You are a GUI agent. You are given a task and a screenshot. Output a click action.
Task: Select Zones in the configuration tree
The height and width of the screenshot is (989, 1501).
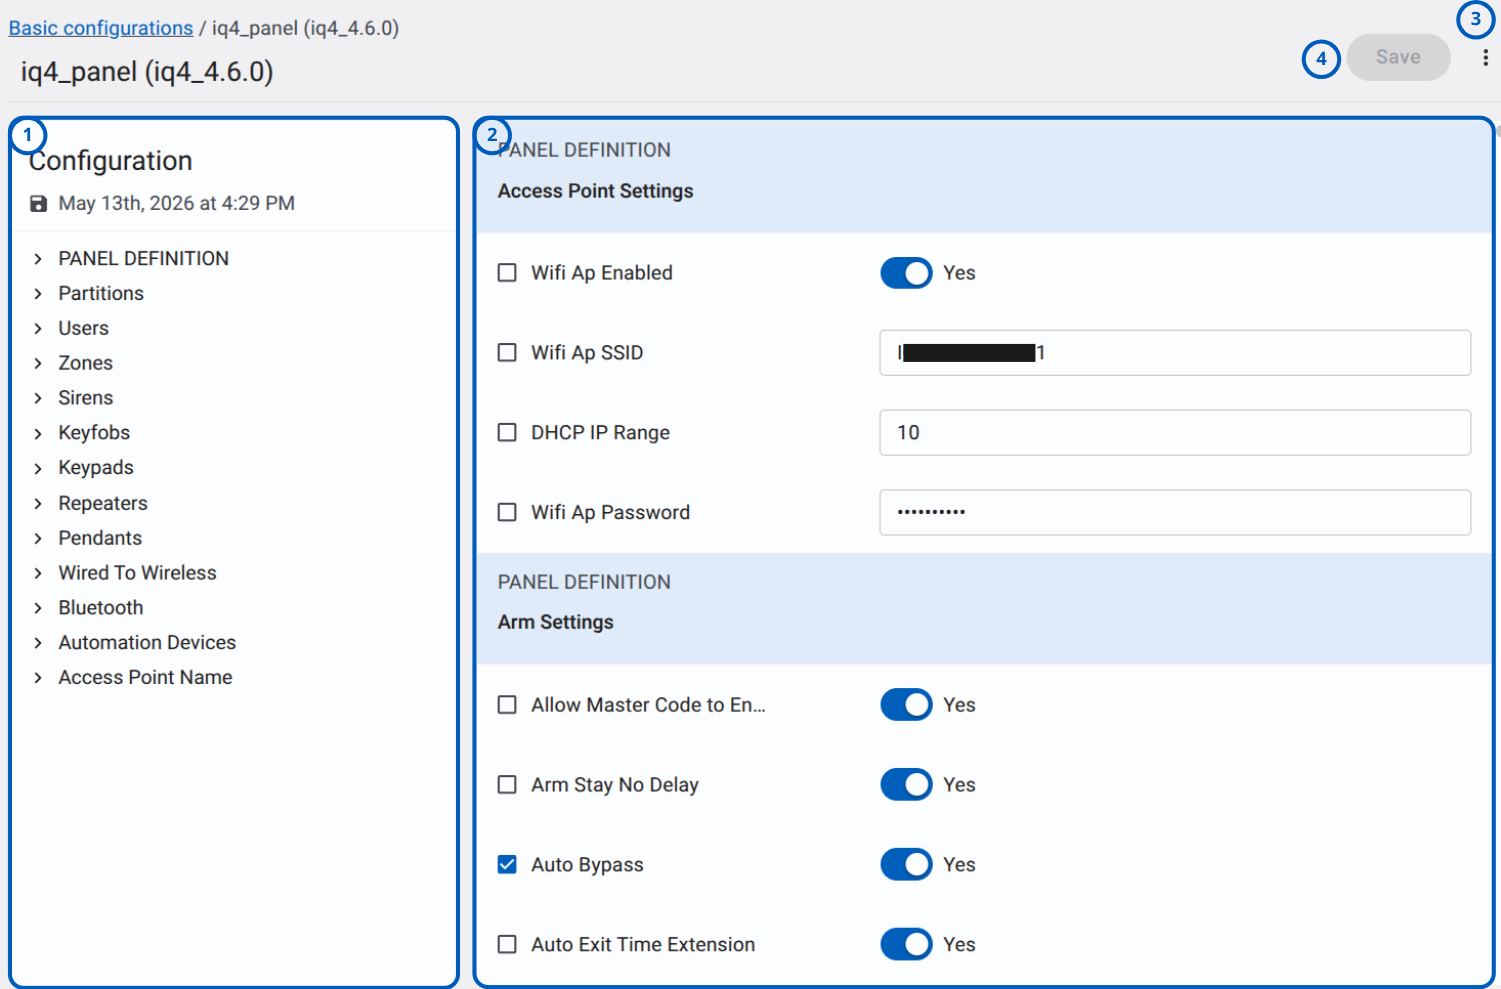85,363
